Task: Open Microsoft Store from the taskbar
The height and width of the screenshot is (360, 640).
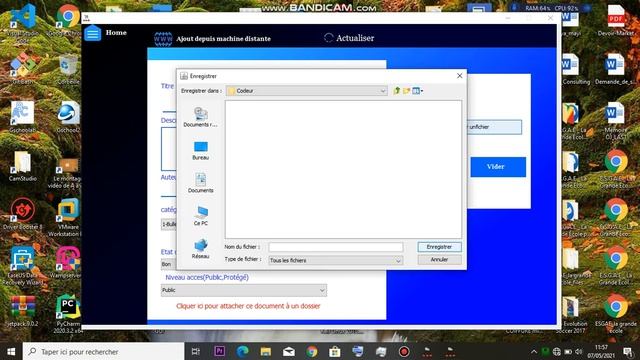Action: [335, 351]
